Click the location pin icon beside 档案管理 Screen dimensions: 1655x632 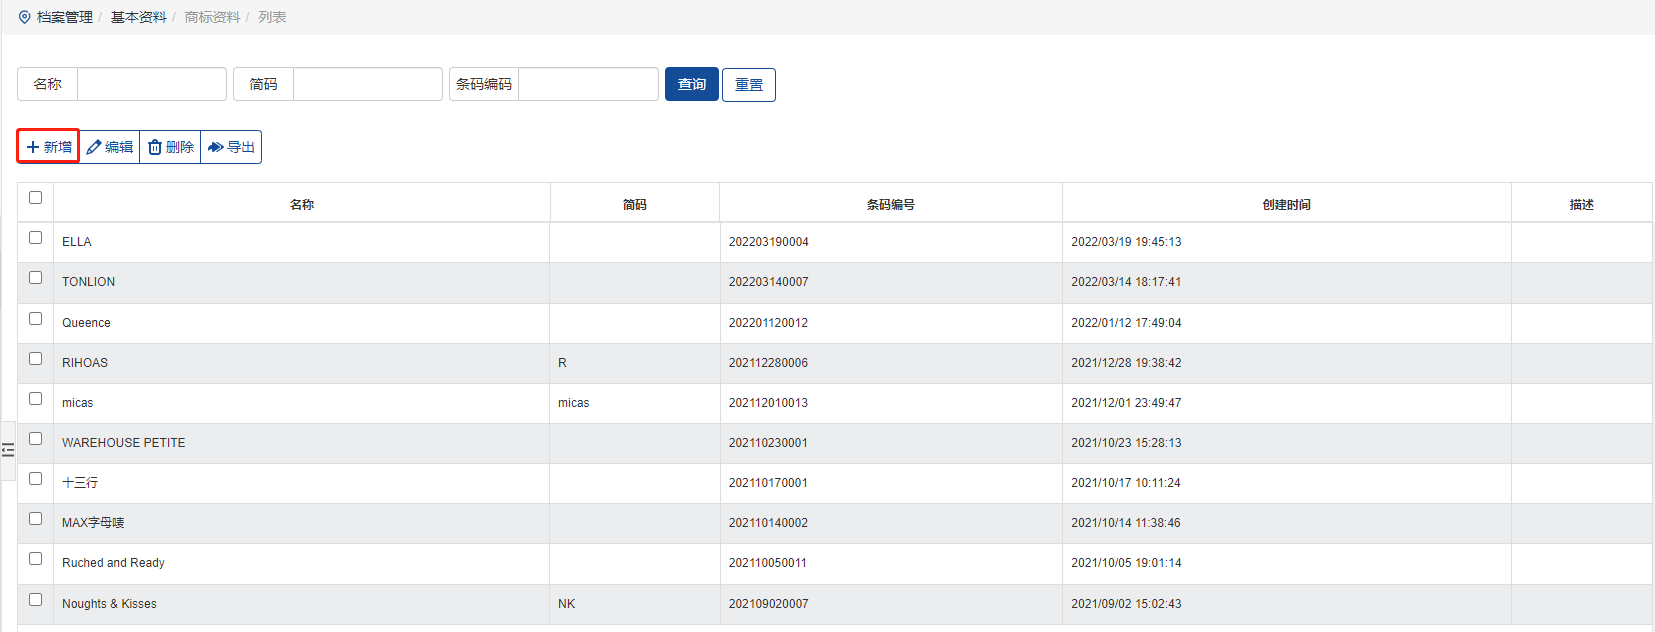(25, 17)
